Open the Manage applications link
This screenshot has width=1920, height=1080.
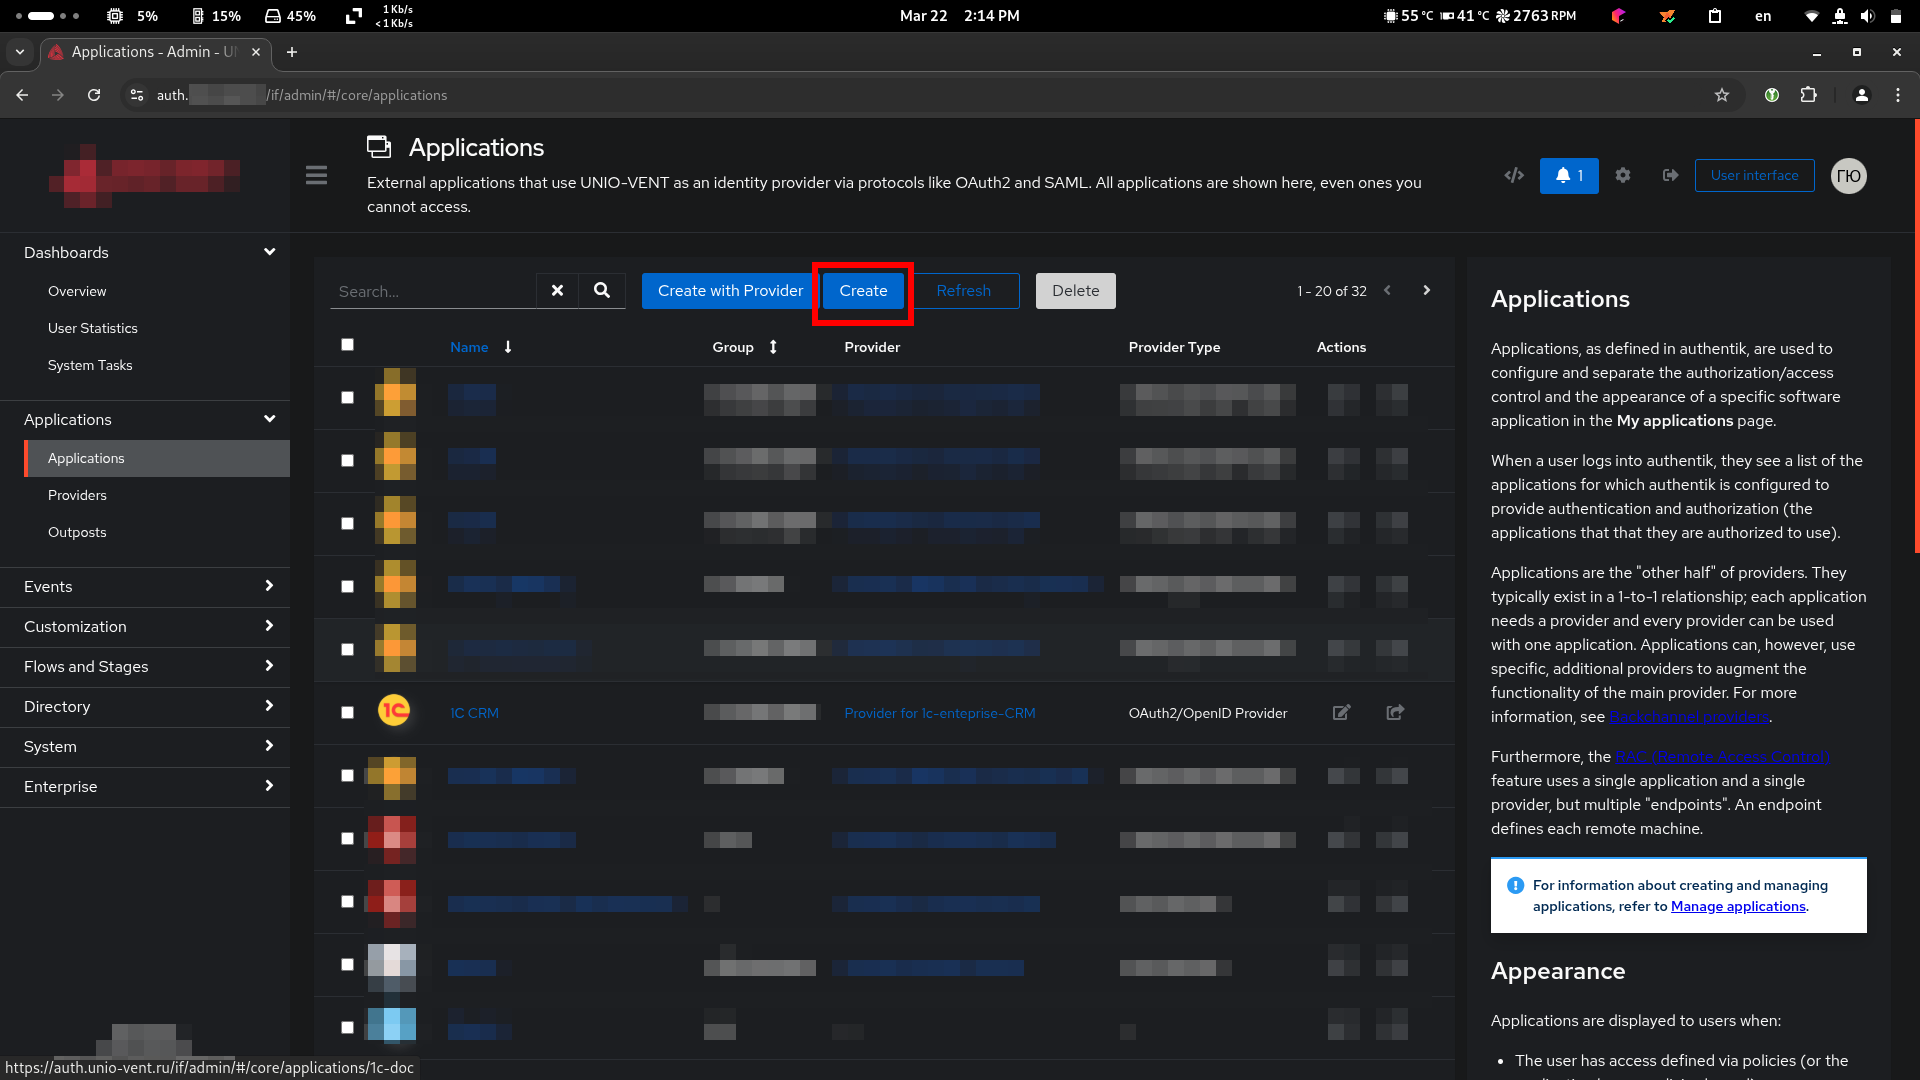point(1737,907)
